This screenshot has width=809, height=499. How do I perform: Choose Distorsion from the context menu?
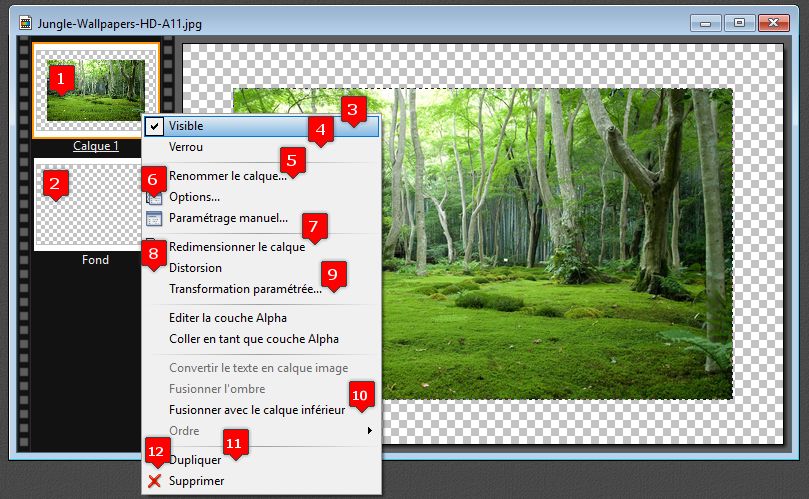pos(195,268)
